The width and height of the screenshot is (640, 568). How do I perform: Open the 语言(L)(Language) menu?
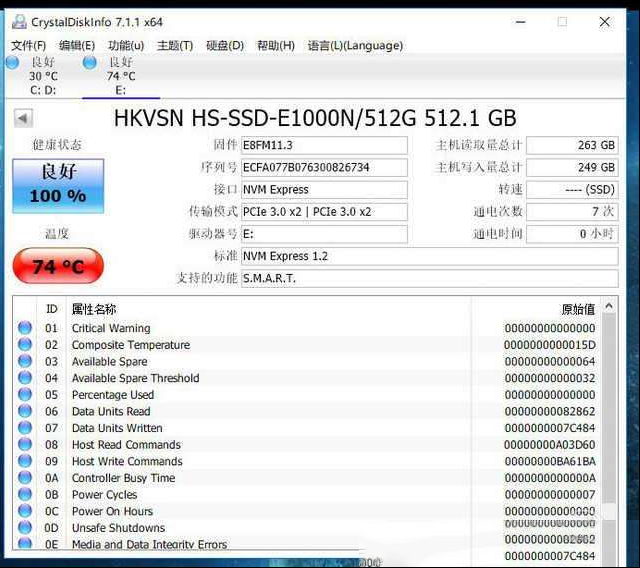coord(355,45)
